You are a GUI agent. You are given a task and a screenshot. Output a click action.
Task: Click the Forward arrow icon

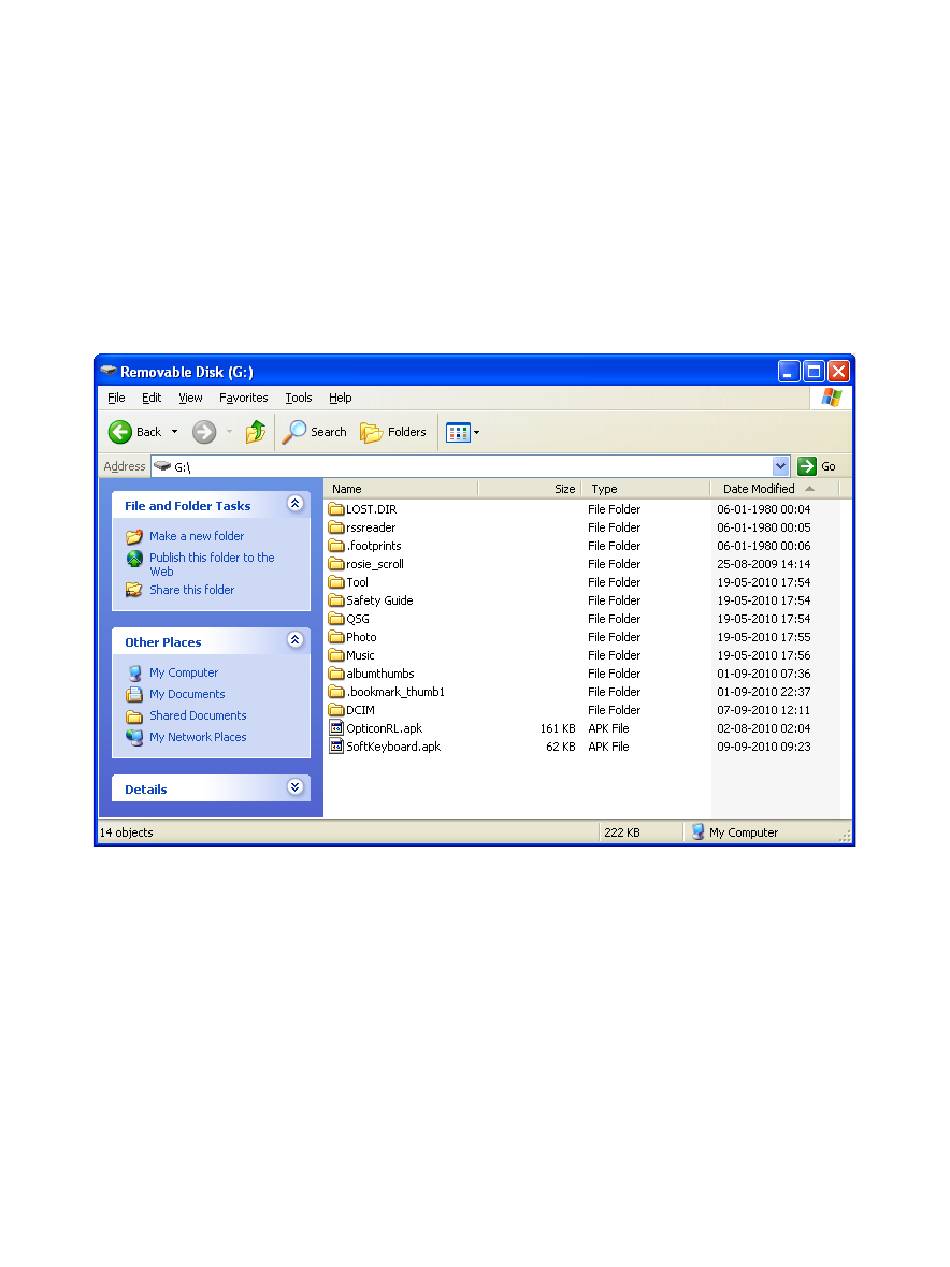pos(204,432)
